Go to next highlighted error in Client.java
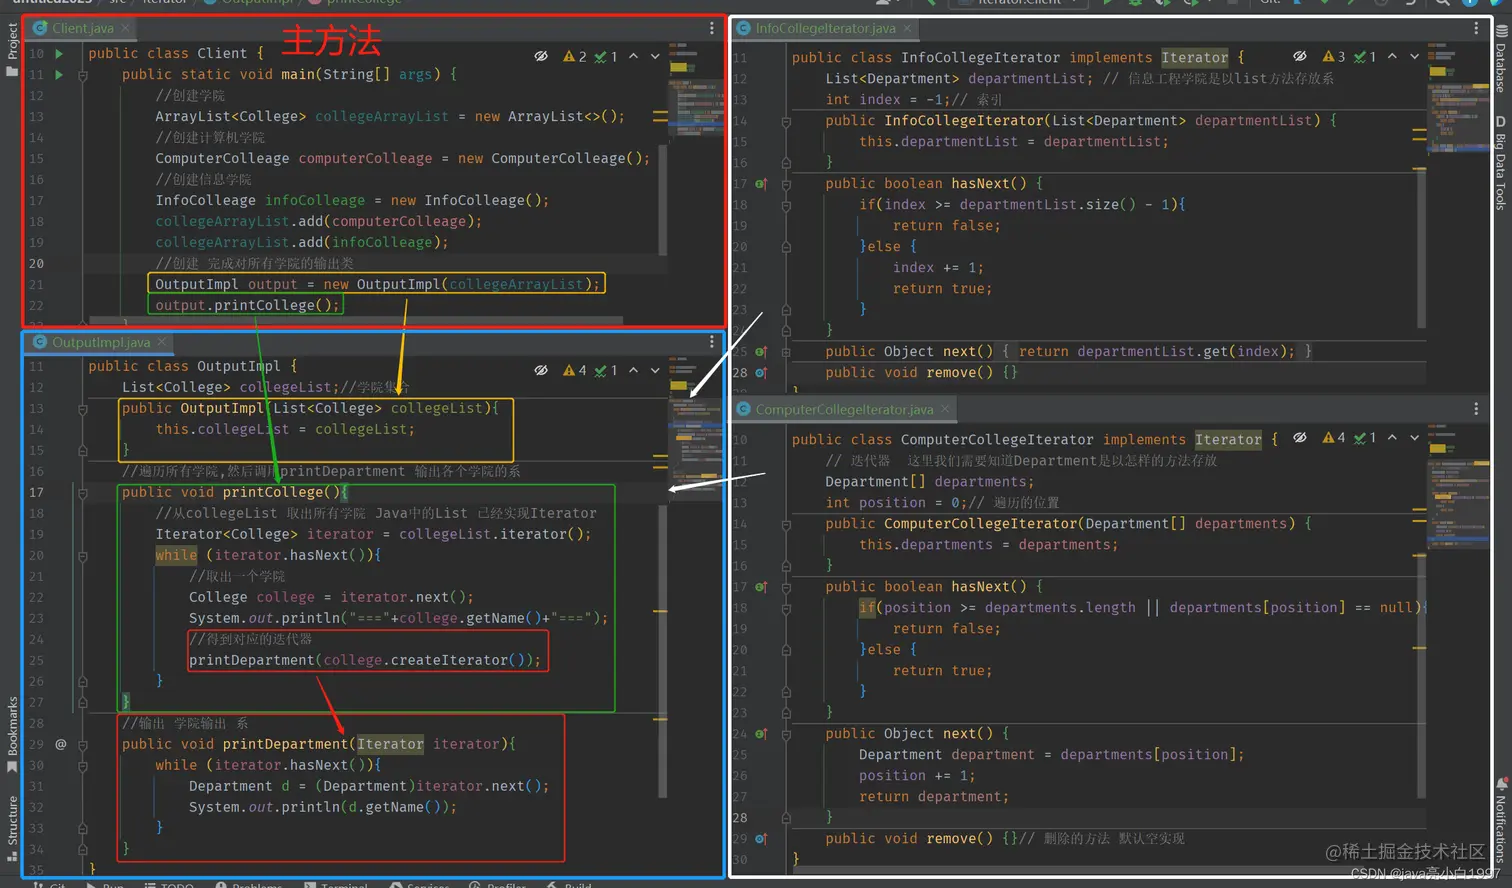This screenshot has width=1512, height=888. [x=655, y=56]
